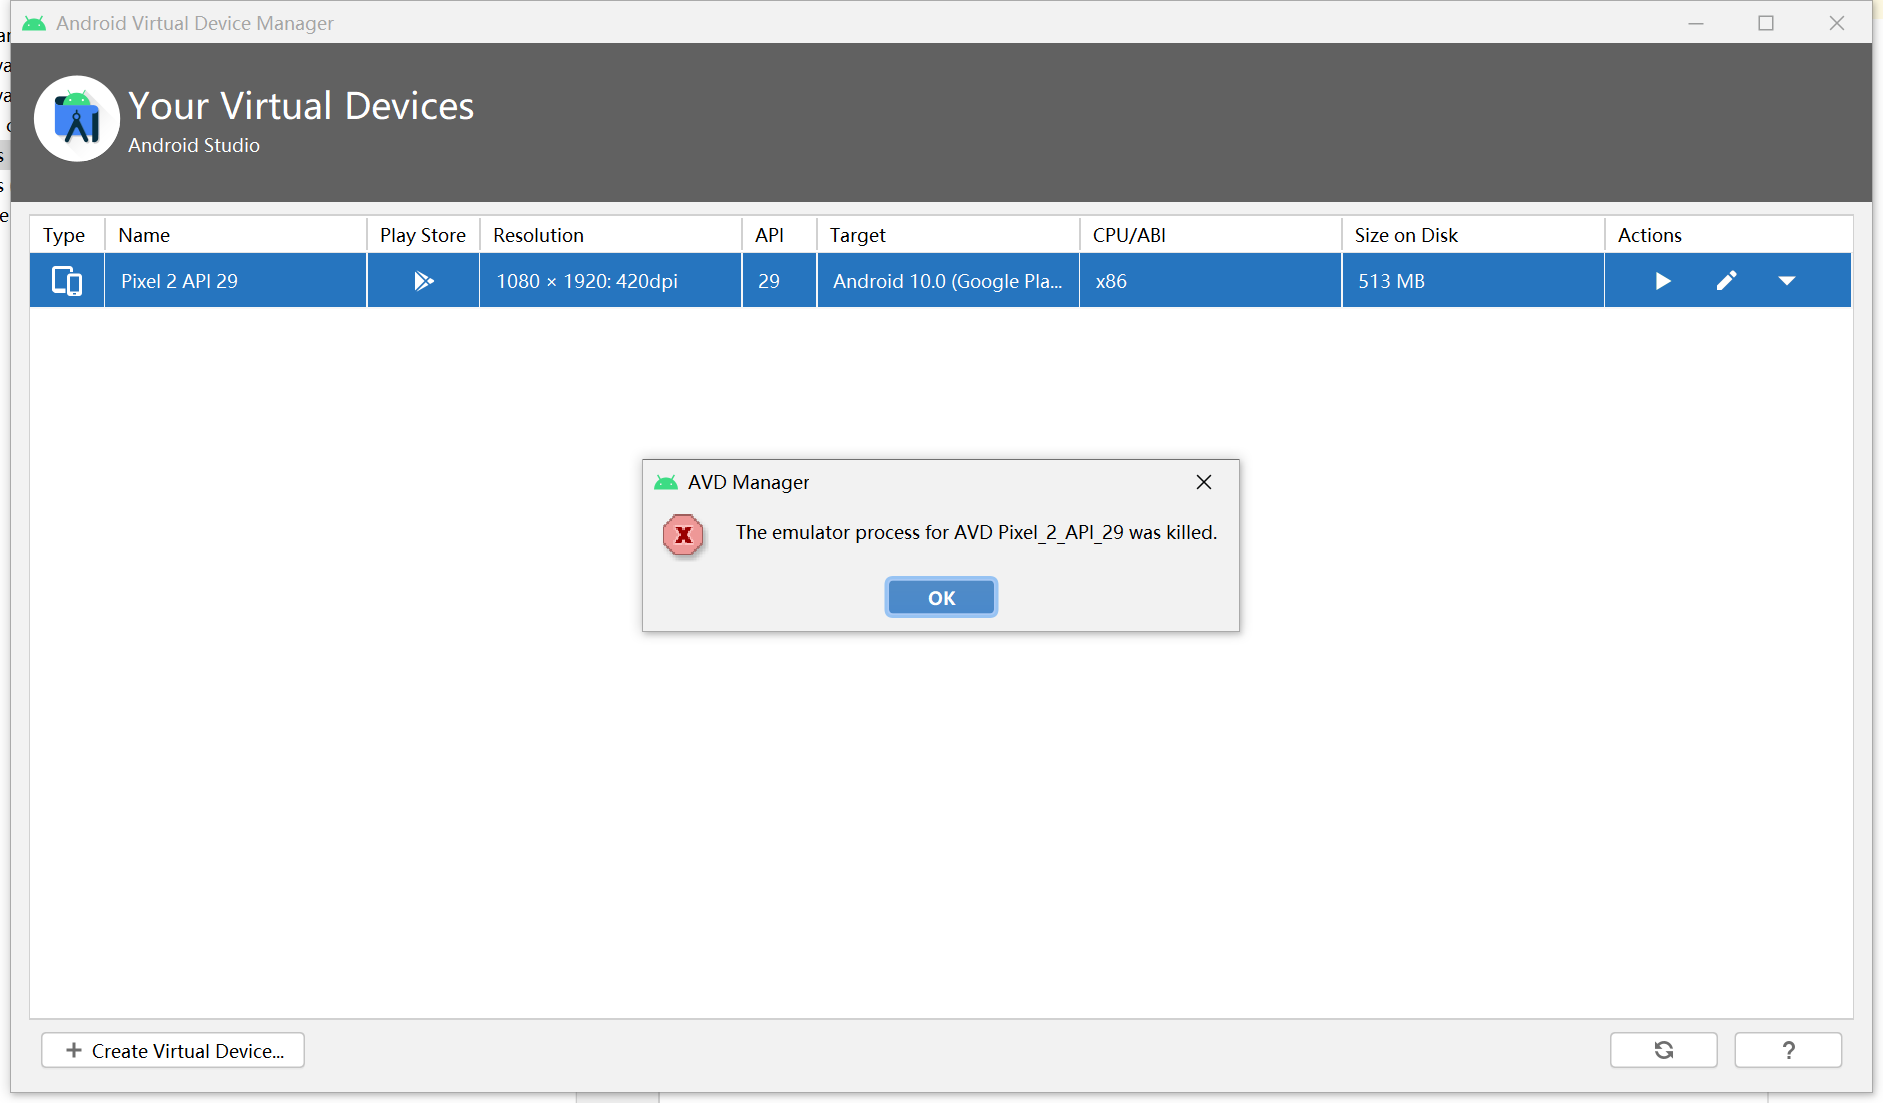The height and width of the screenshot is (1103, 1883).
Task: Select the Pixel 2 API 29 name cell
Action: (236, 281)
